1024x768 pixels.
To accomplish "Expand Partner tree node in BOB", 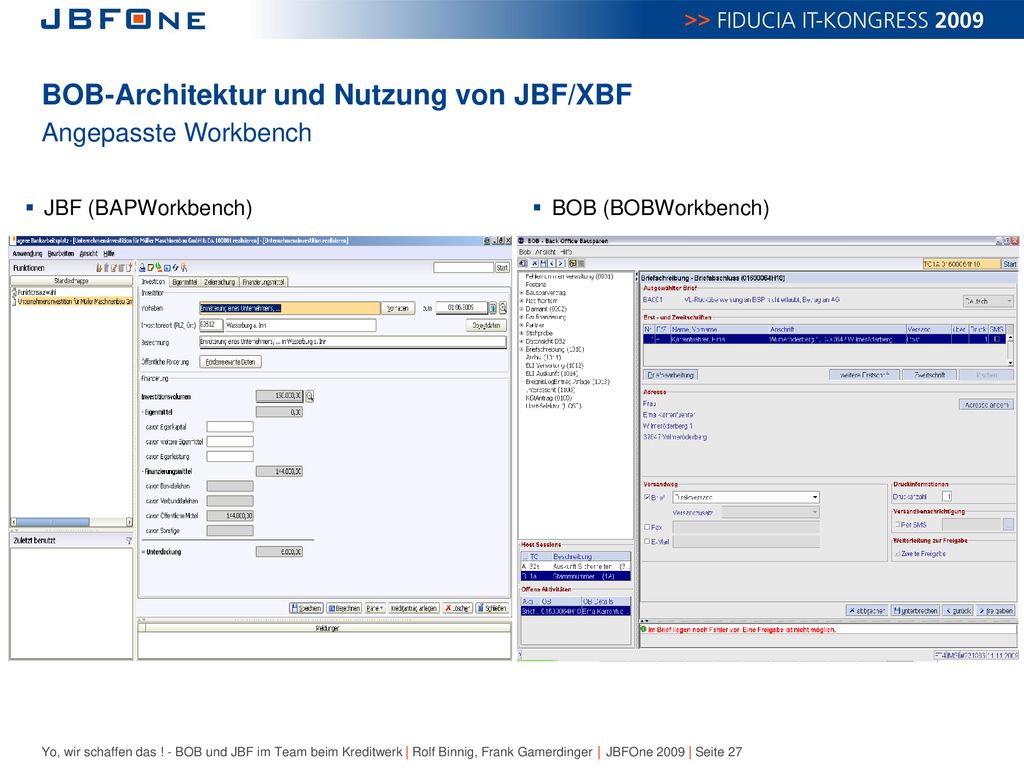I will (x=522, y=325).
